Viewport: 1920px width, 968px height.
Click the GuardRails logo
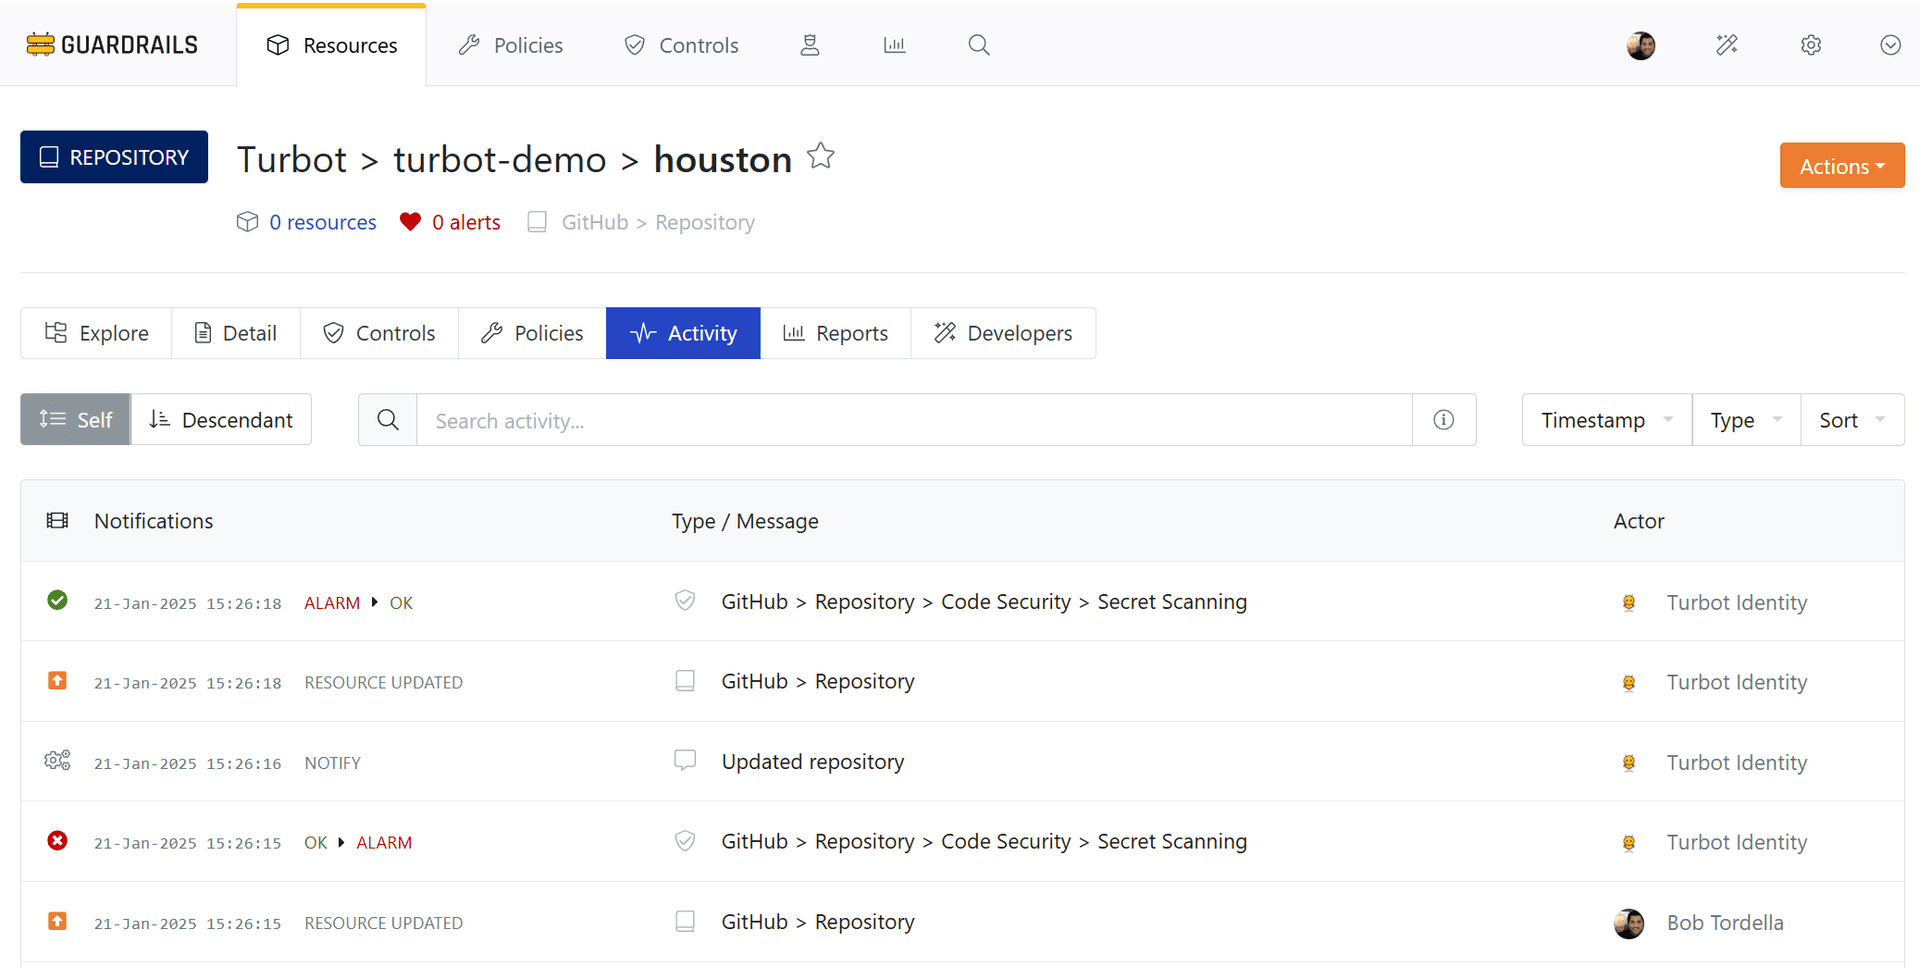(x=111, y=44)
